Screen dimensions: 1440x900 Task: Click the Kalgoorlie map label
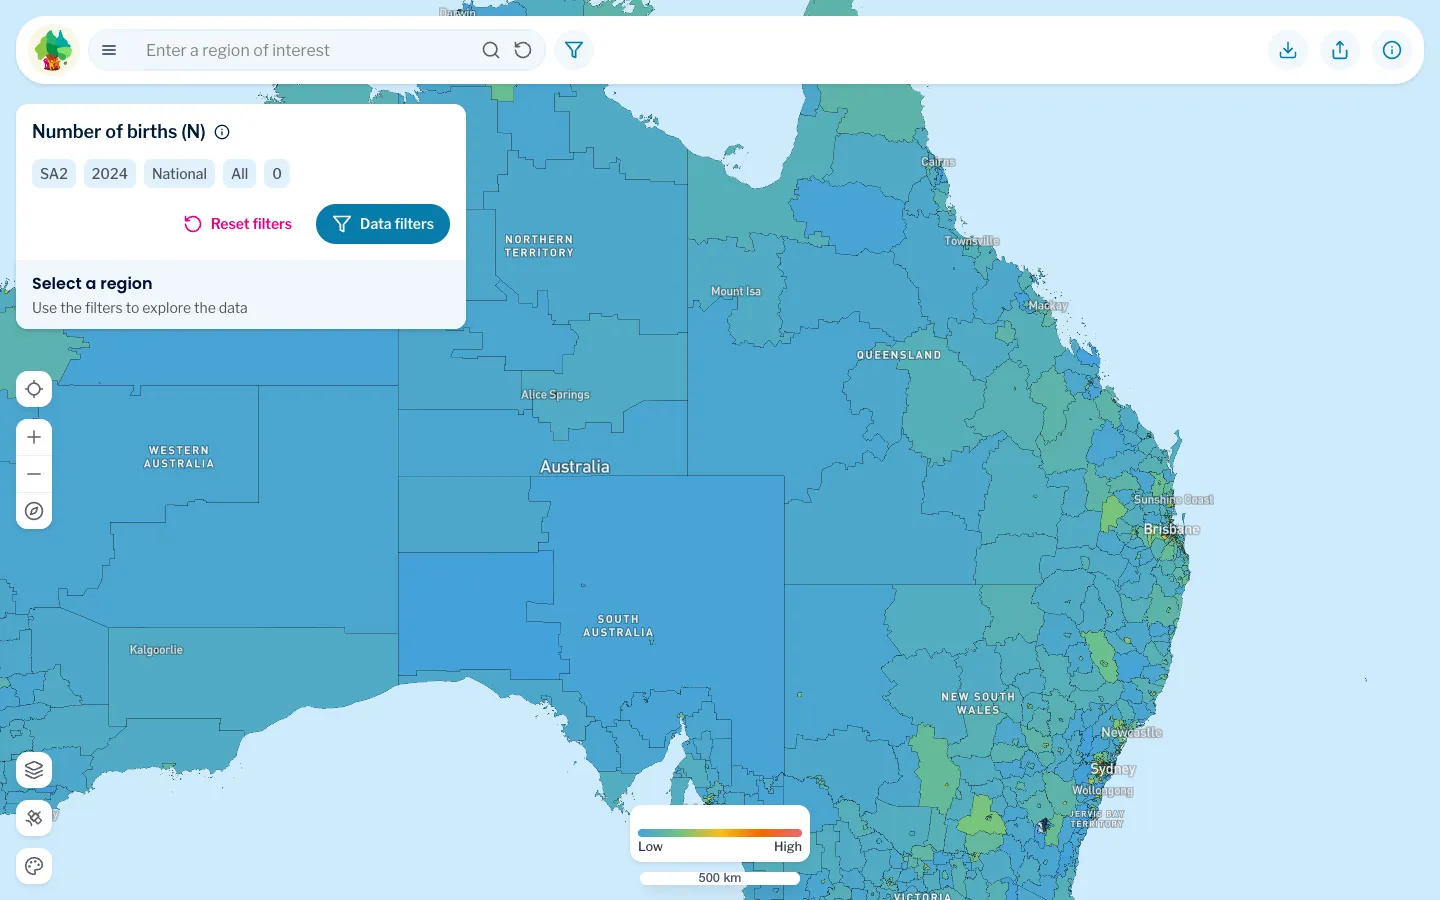156,650
